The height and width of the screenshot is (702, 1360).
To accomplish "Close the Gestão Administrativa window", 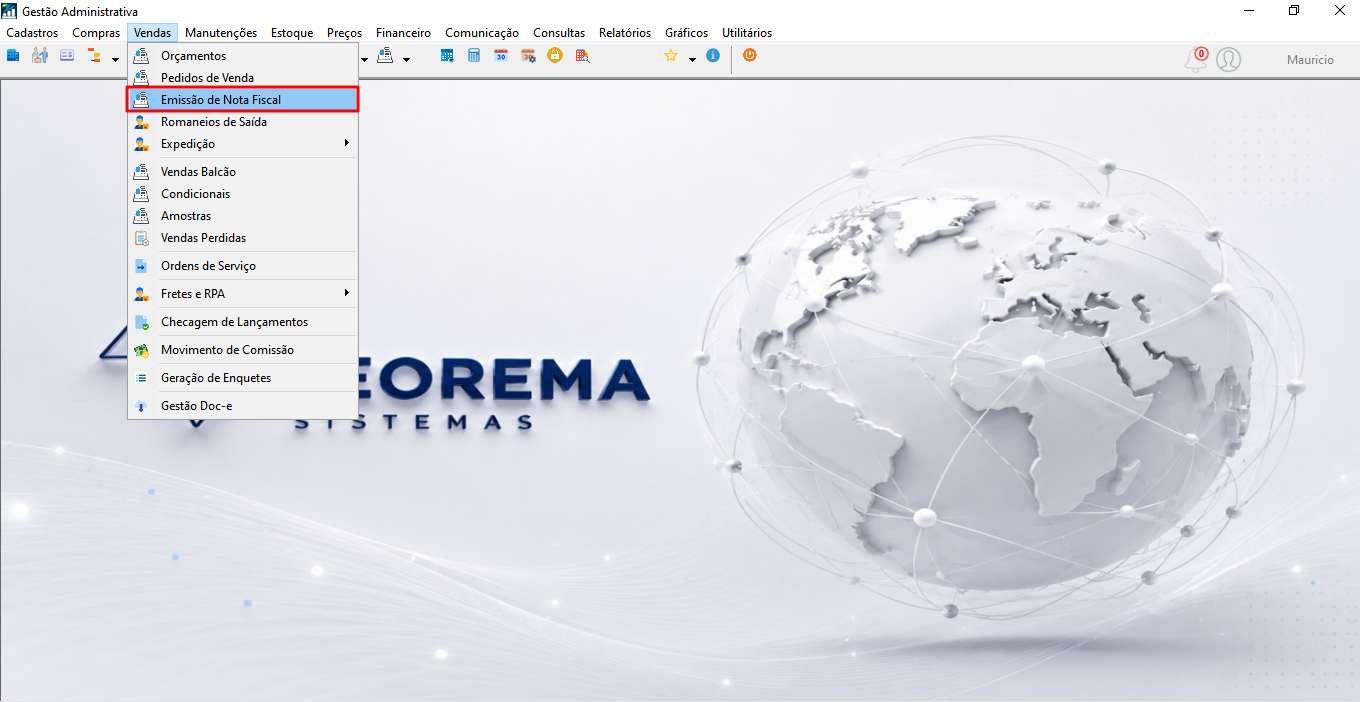I will [x=1339, y=10].
